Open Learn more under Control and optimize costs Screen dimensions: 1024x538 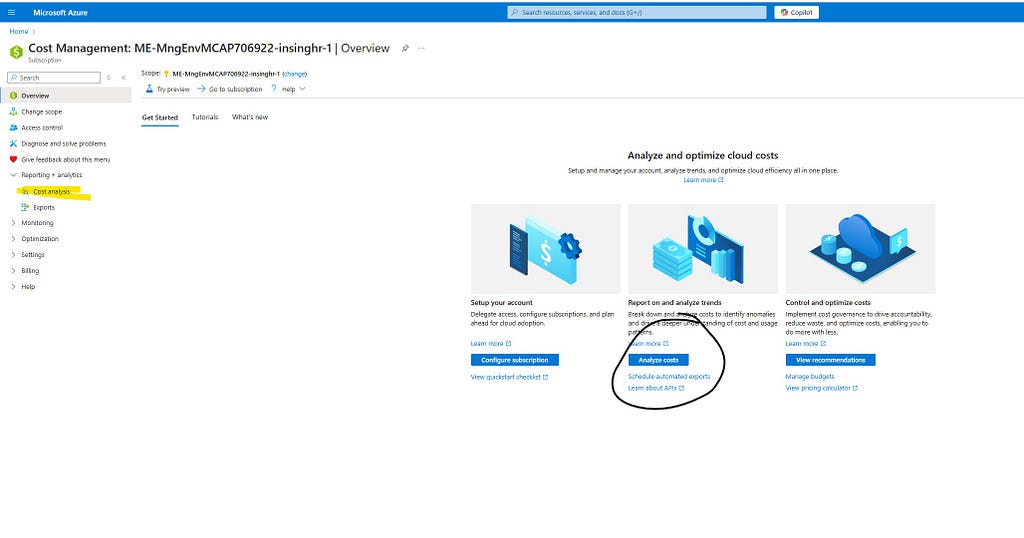805,343
